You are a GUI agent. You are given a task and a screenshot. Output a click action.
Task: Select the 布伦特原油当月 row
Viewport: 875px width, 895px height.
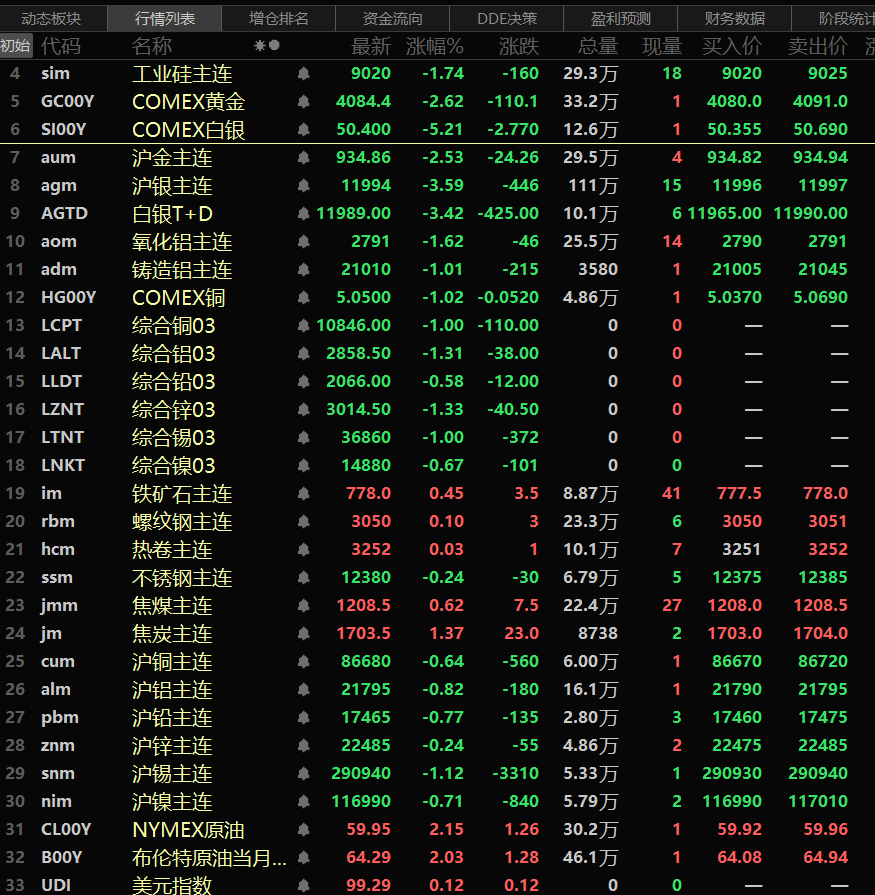pos(210,857)
